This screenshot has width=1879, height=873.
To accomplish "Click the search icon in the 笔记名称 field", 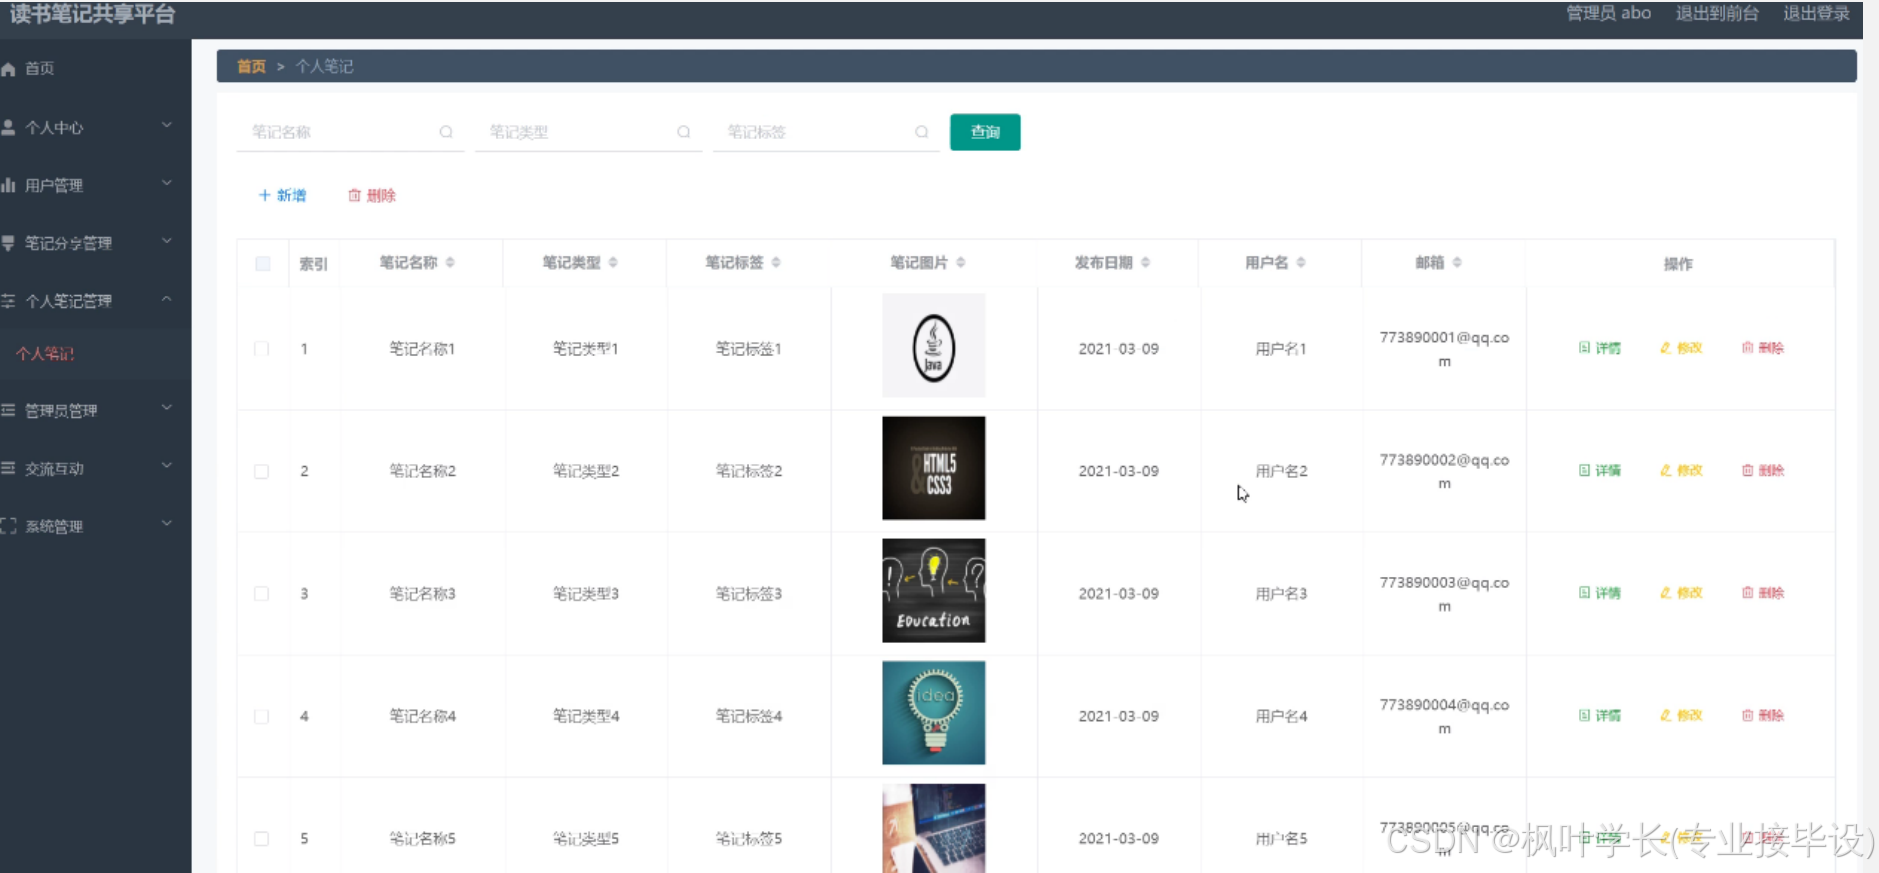I will pyautogui.click(x=446, y=132).
